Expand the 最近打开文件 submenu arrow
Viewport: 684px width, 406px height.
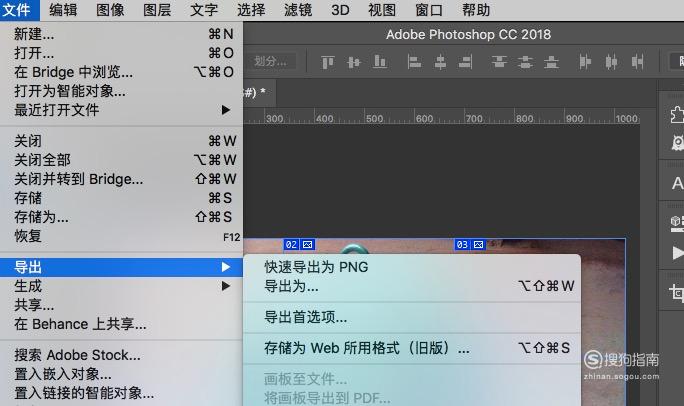coord(226,110)
